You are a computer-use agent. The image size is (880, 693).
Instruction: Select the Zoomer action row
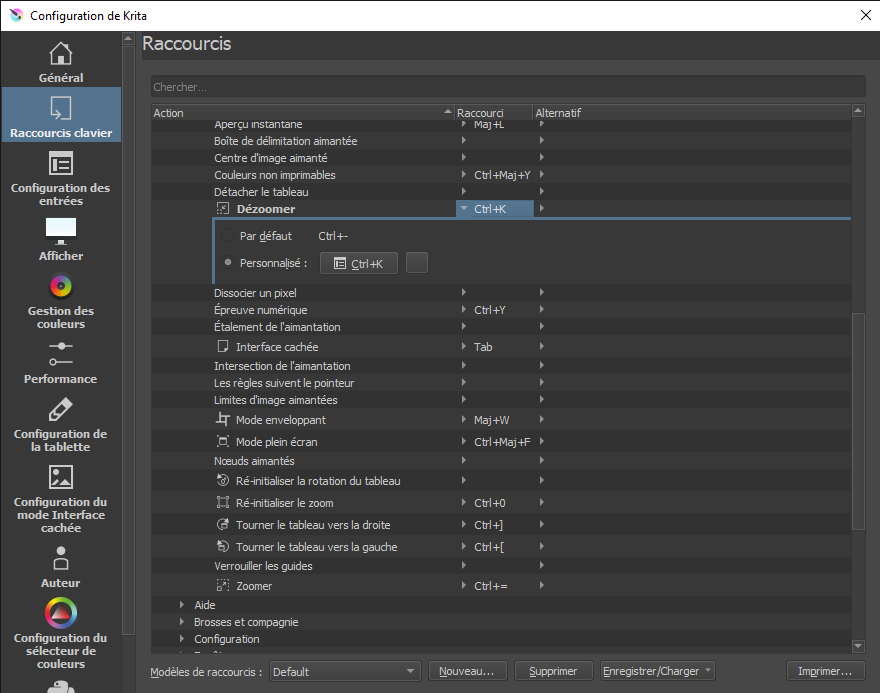pyautogui.click(x=254, y=586)
